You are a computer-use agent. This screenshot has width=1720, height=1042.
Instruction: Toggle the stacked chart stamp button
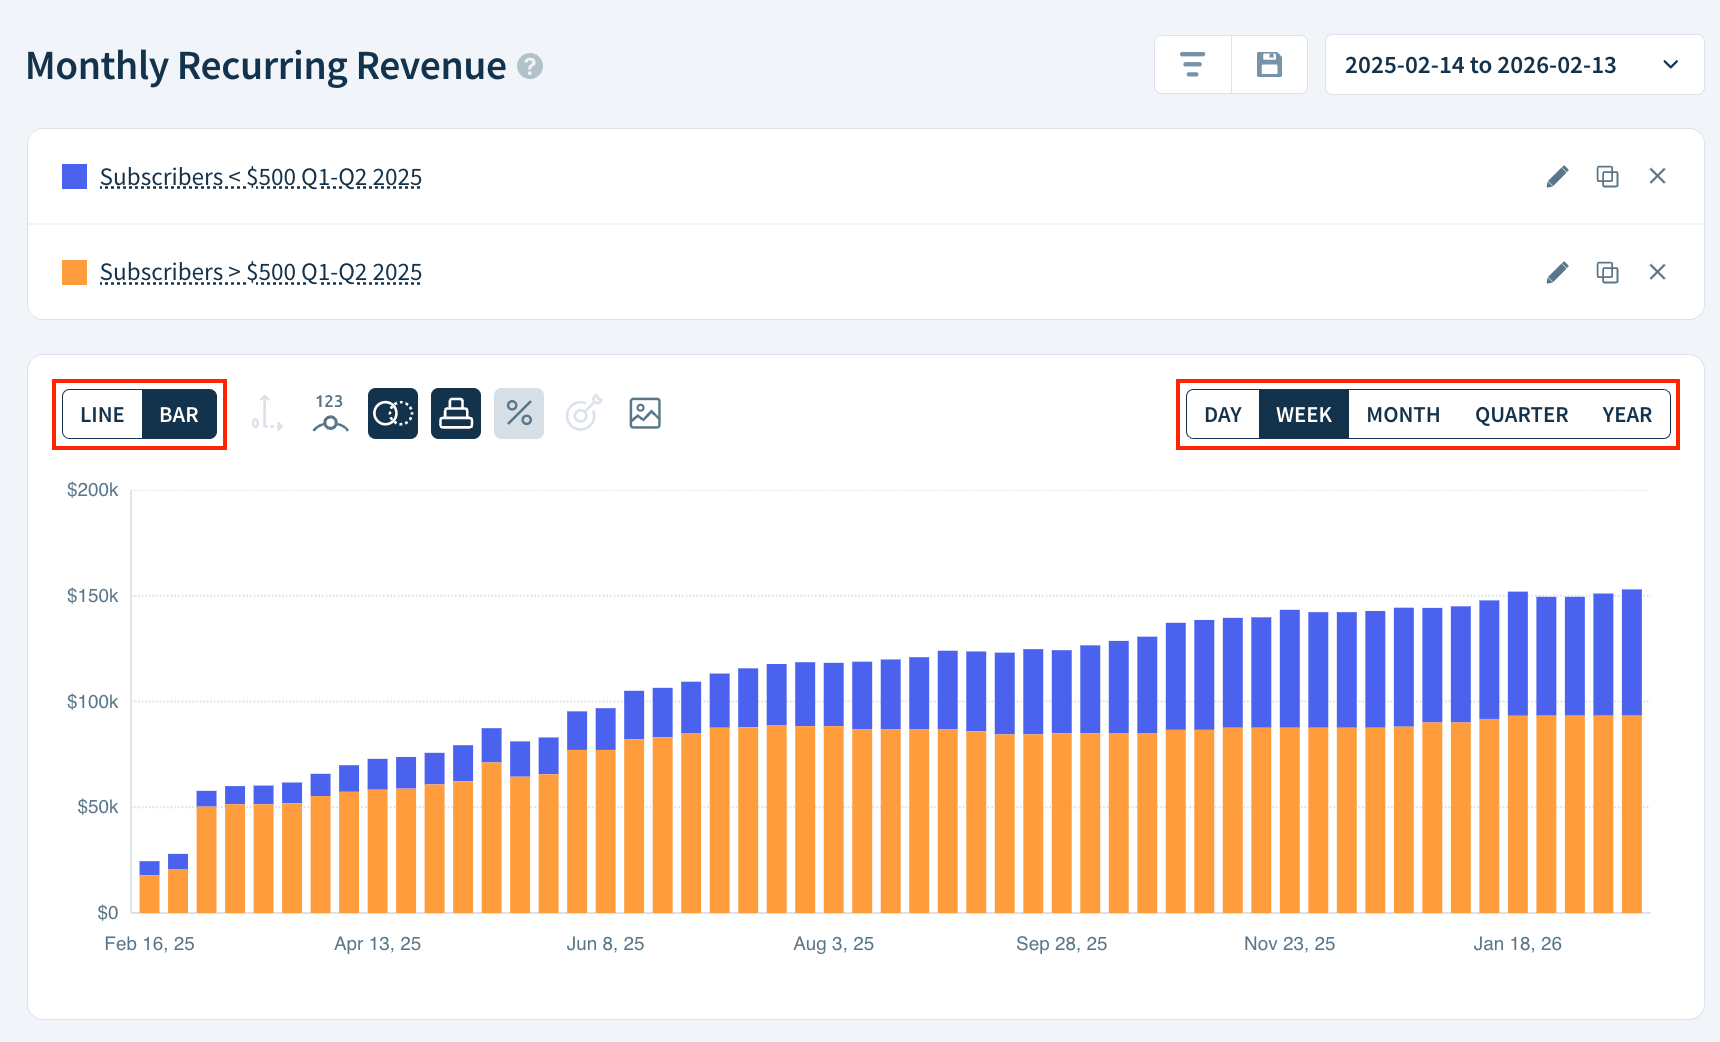[456, 413]
